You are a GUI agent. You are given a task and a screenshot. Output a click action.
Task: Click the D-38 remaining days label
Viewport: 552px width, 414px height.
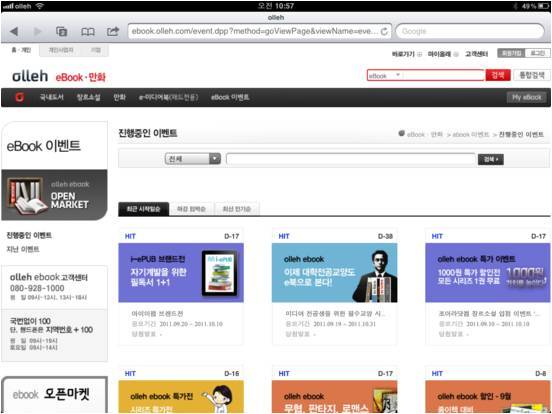(x=385, y=236)
